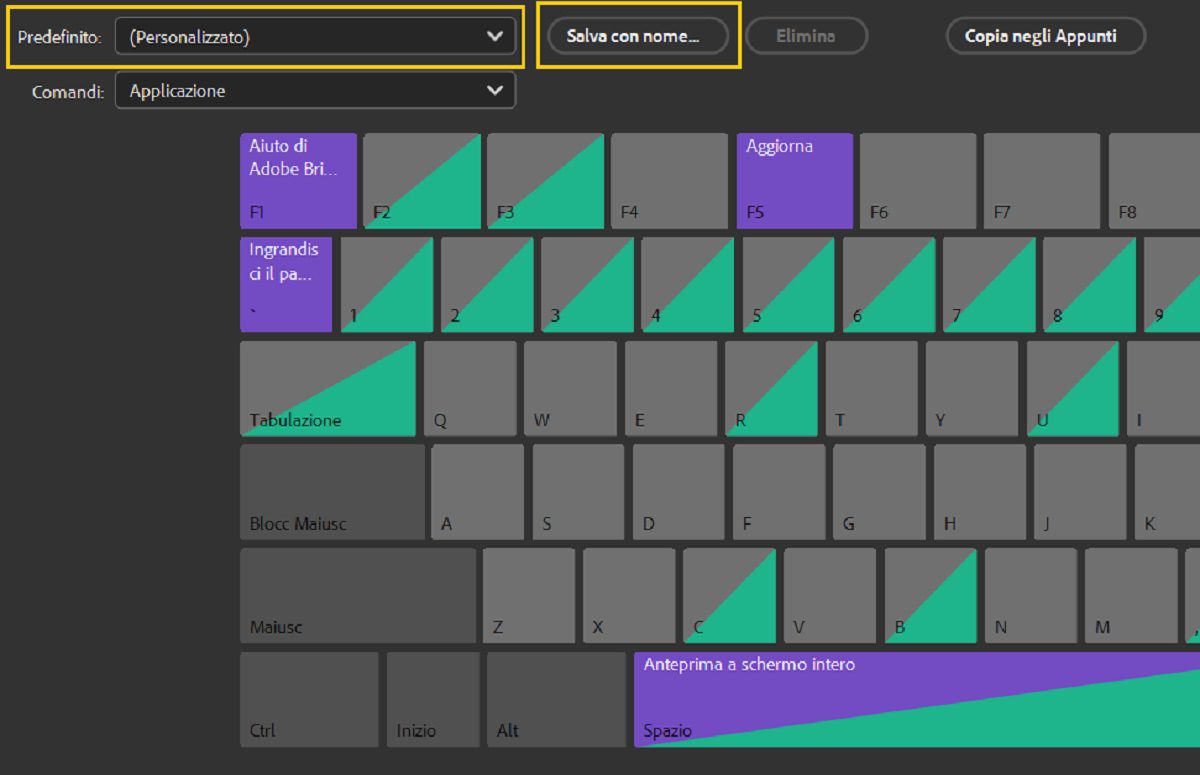Select the E key

coord(671,389)
